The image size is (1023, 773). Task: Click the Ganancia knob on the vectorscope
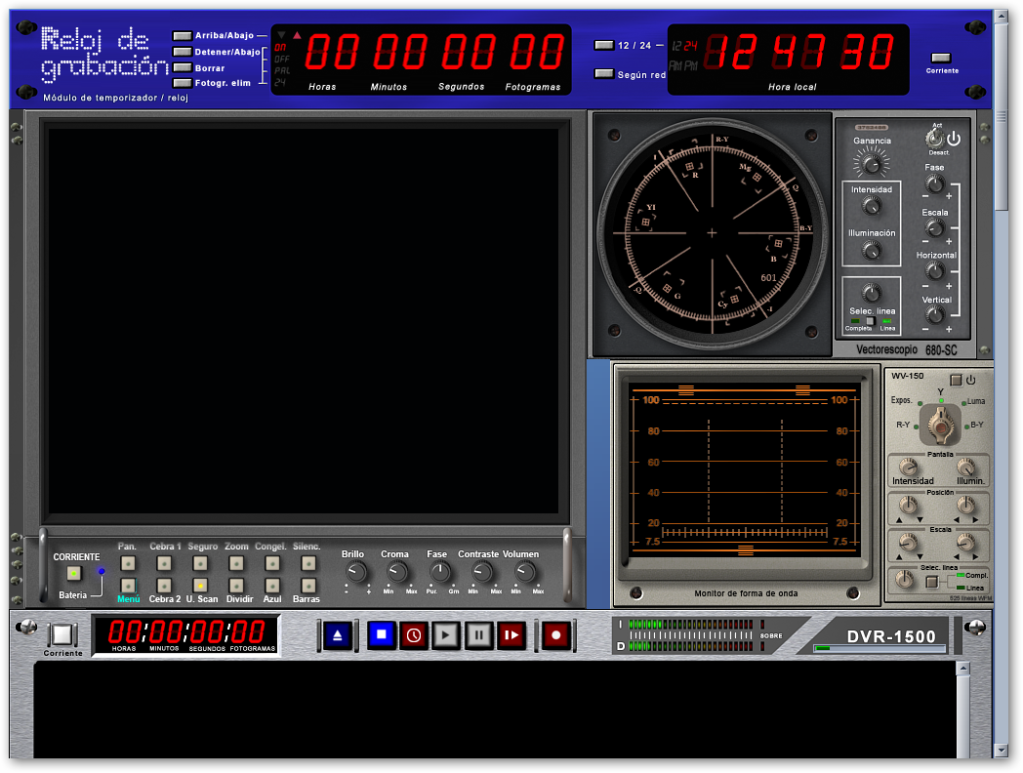point(871,162)
